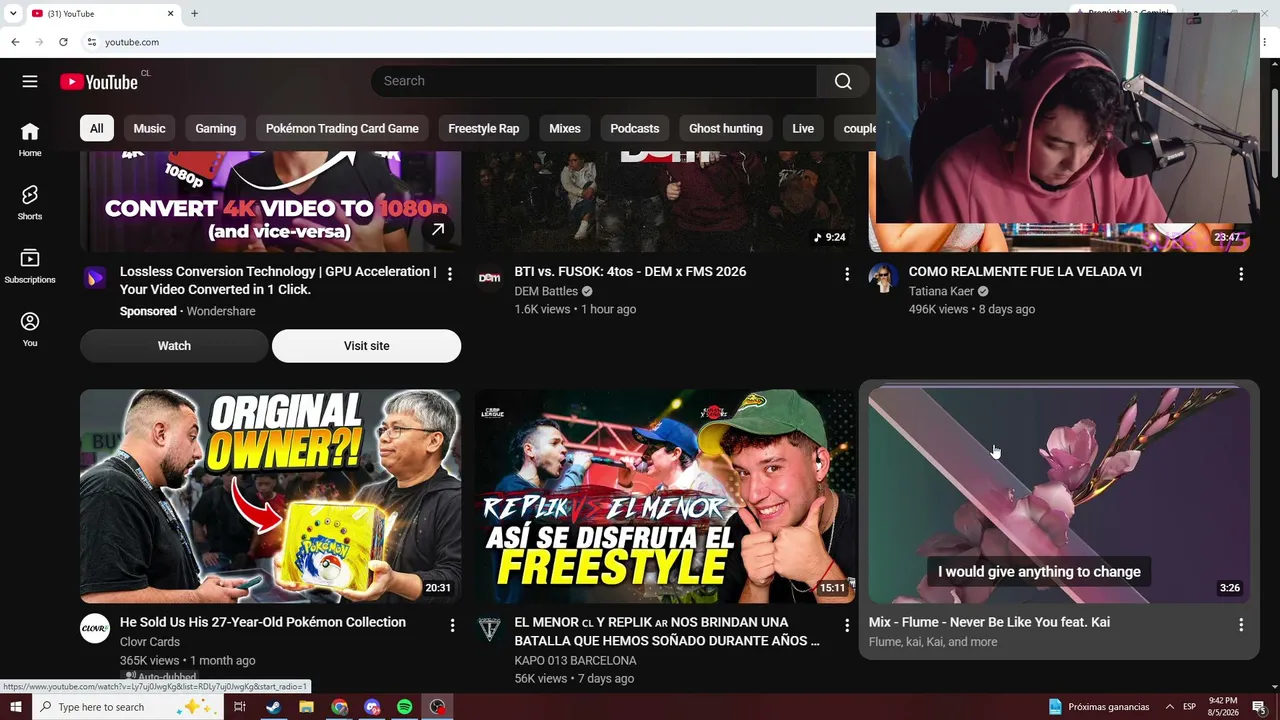The width and height of the screenshot is (1280, 720).
Task: Click the Tatiana Kaer channel avatar
Action: click(883, 278)
